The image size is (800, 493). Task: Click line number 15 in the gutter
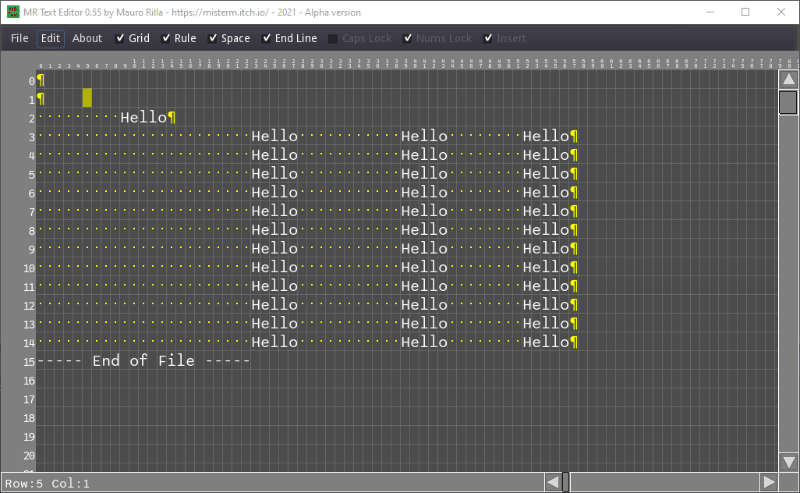(29, 362)
